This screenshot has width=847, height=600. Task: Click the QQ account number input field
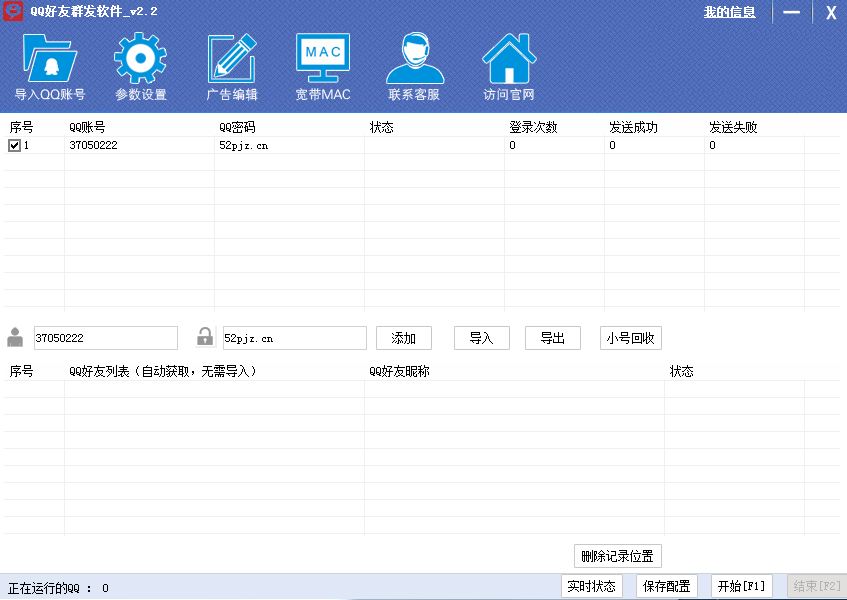click(105, 338)
